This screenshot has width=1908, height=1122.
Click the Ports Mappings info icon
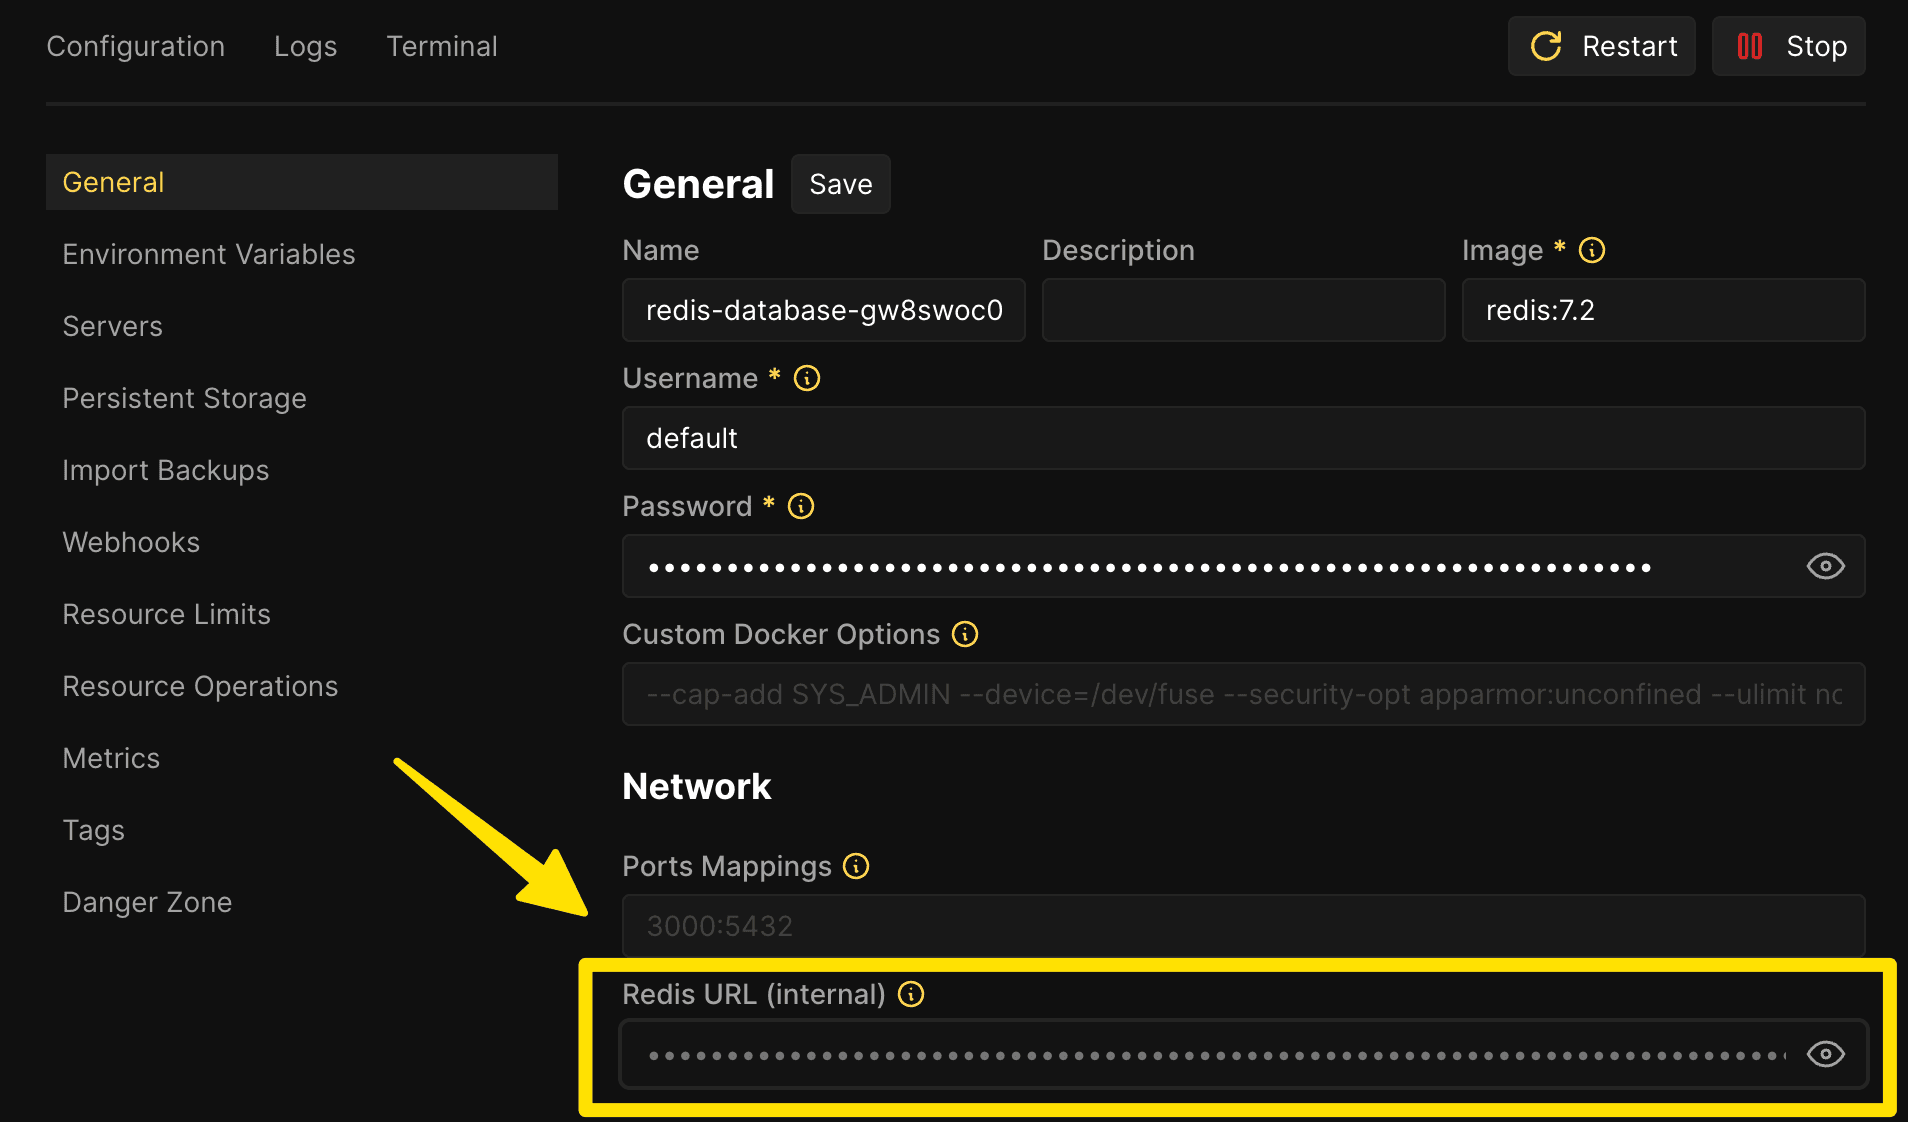click(856, 866)
